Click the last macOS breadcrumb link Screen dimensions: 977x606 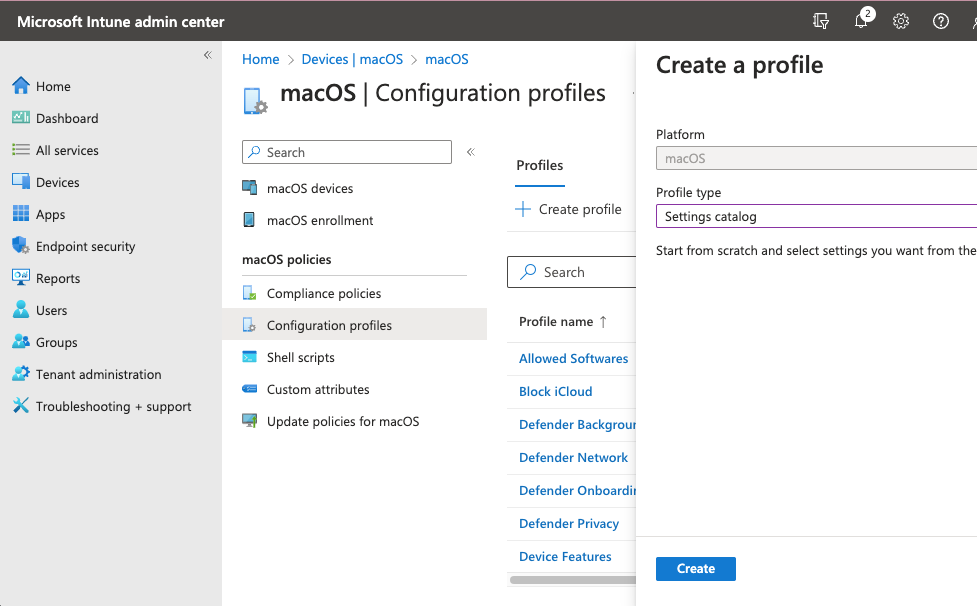point(447,59)
